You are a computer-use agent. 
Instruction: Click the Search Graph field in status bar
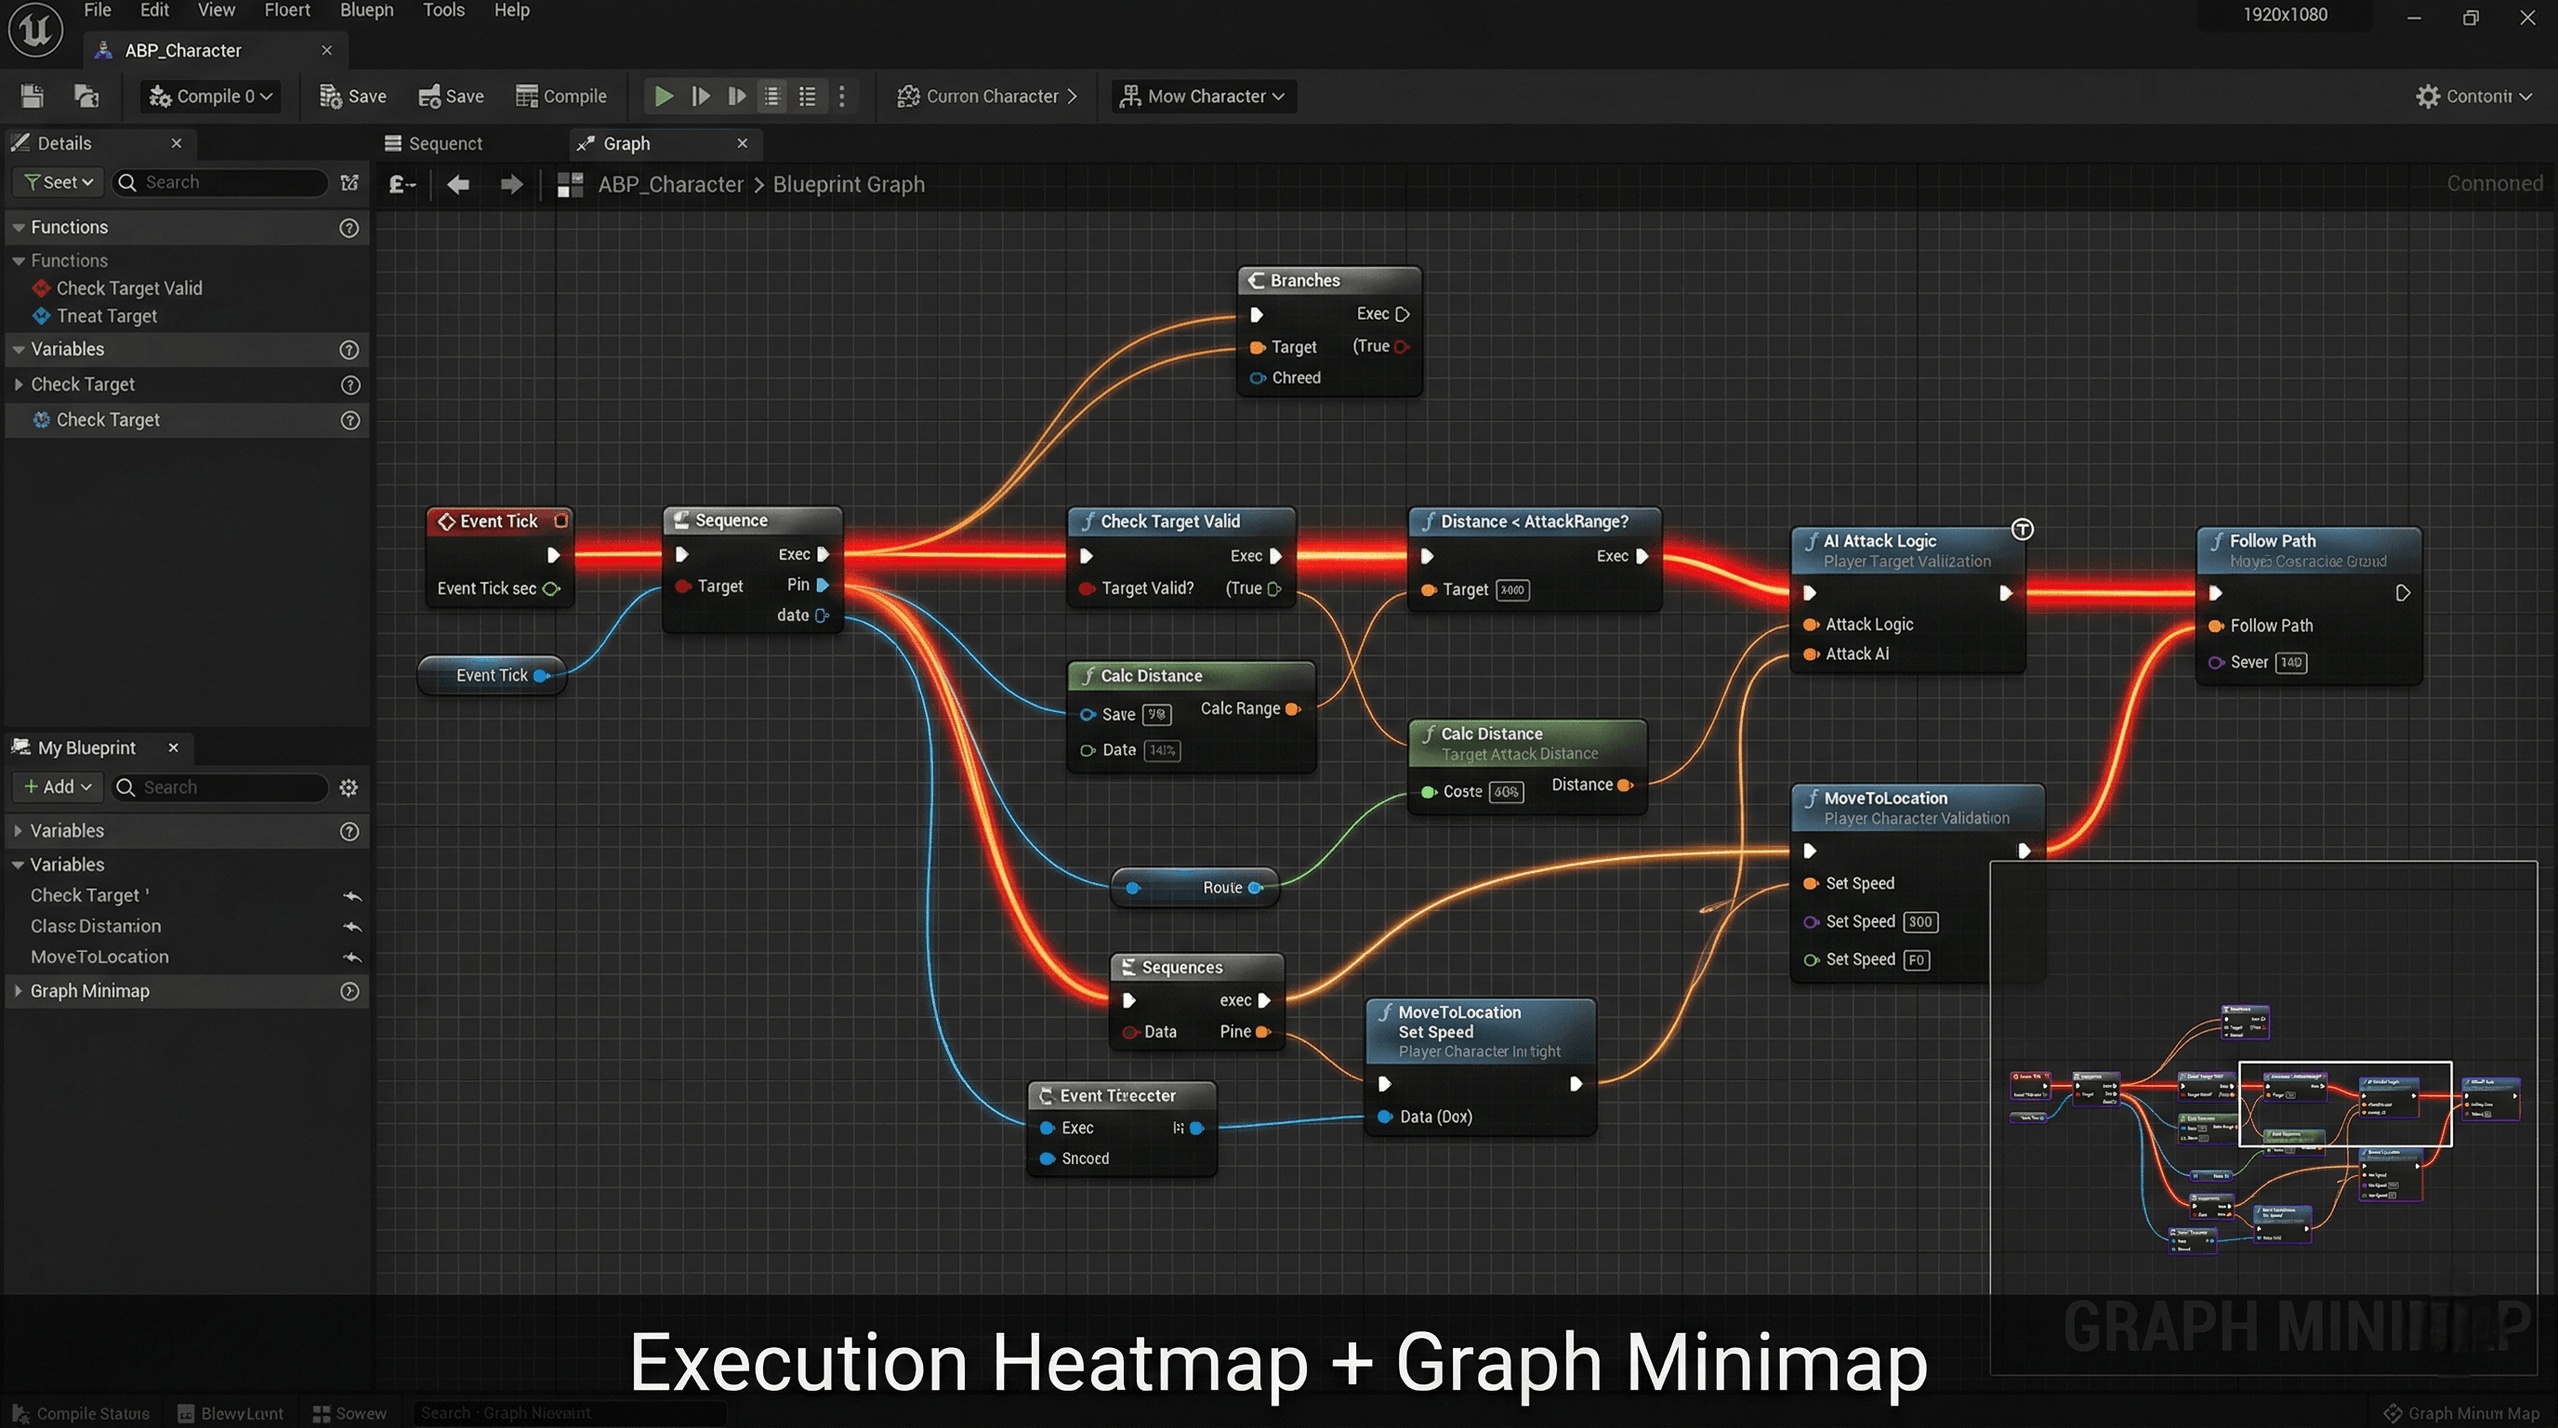(x=568, y=1413)
